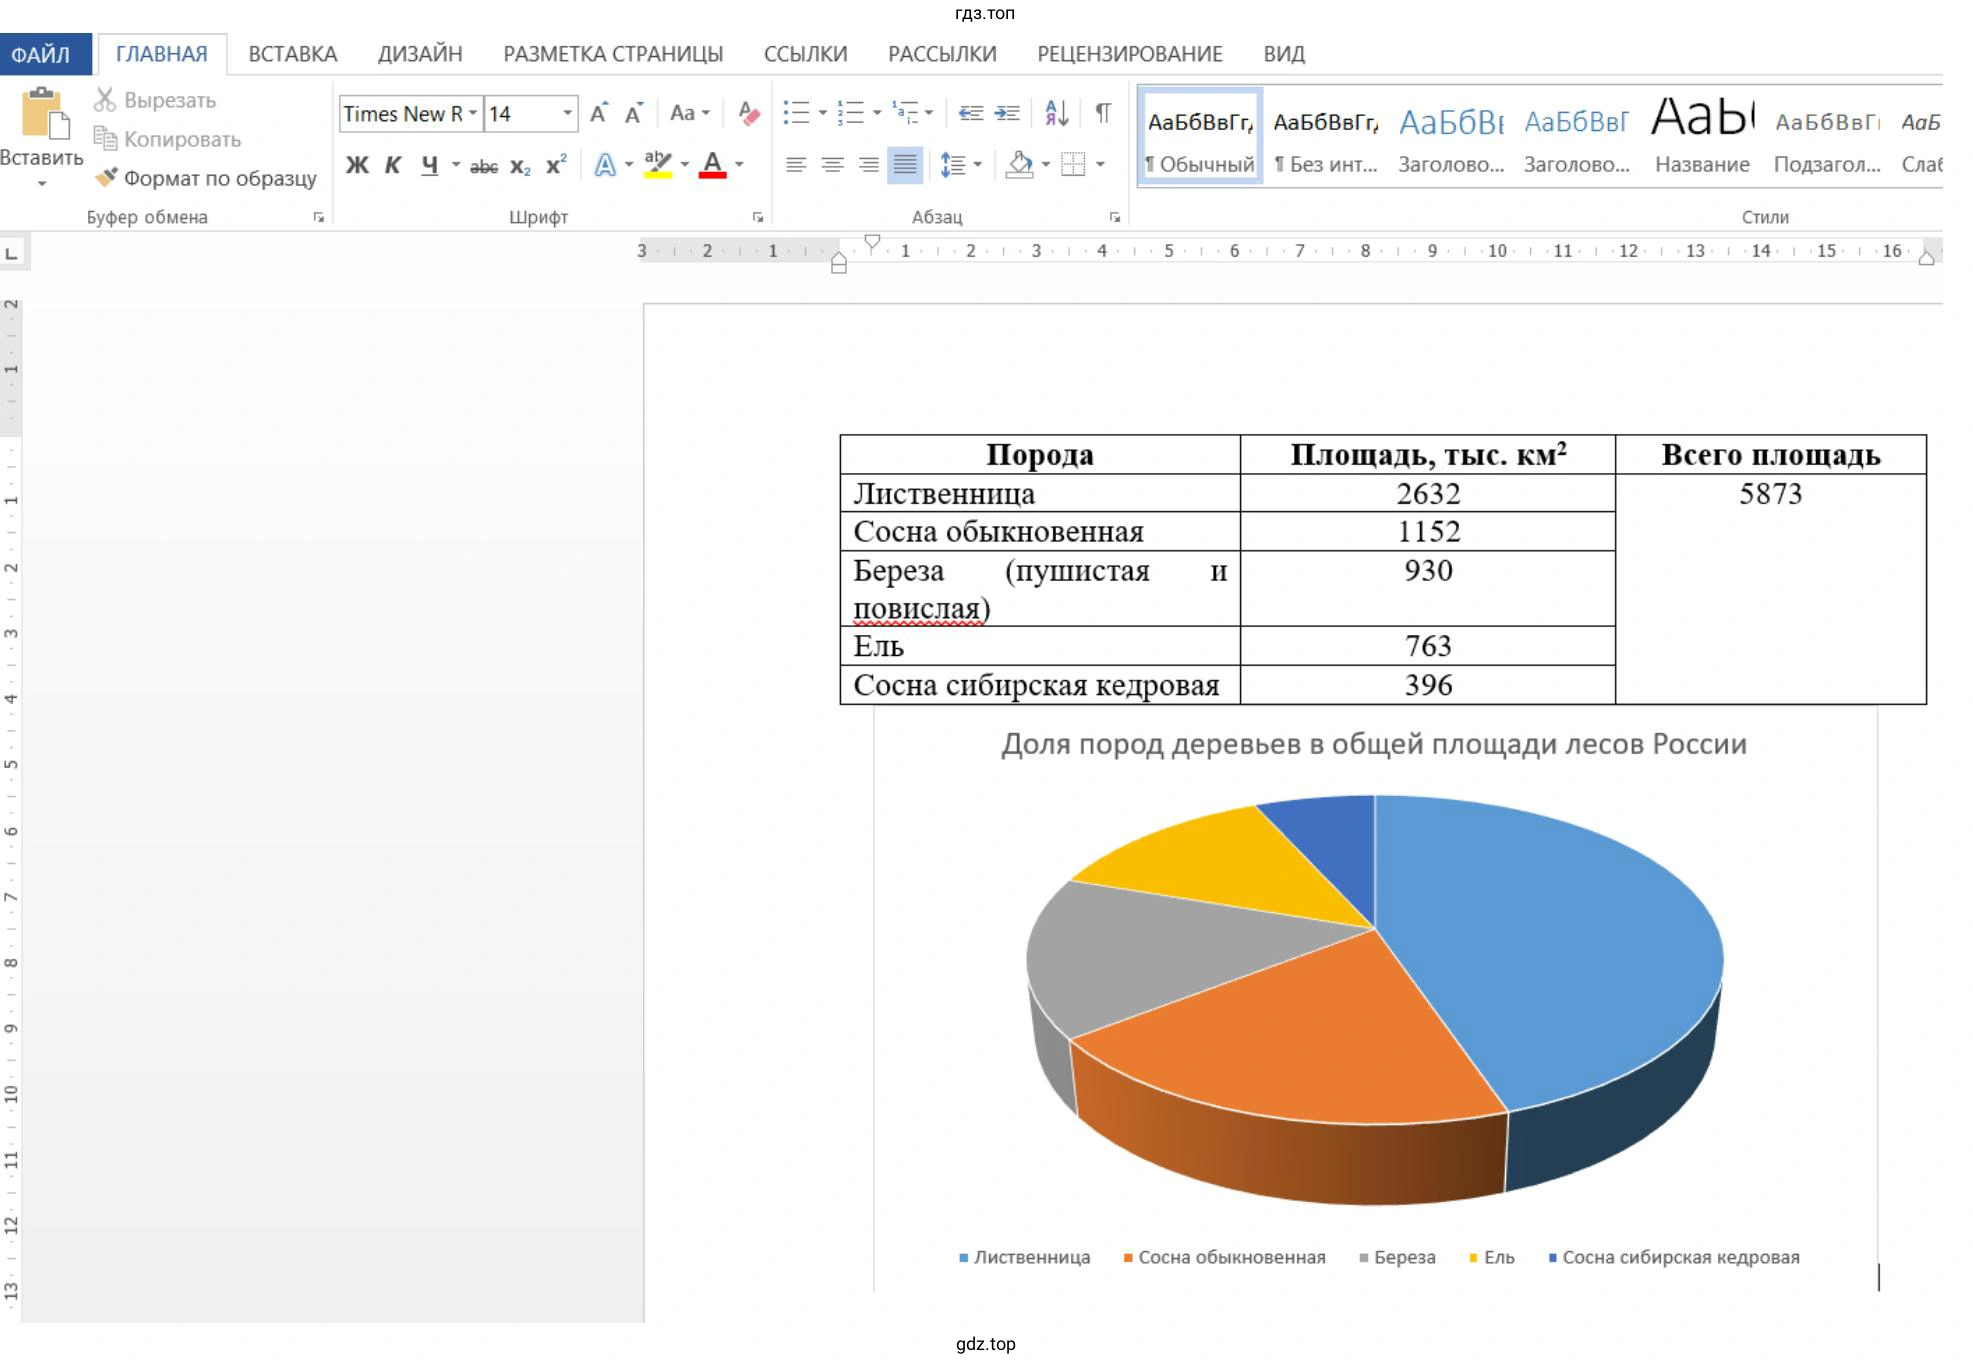Toggle paragraph marks display (¶)
1973x1364 pixels.
1102,113
